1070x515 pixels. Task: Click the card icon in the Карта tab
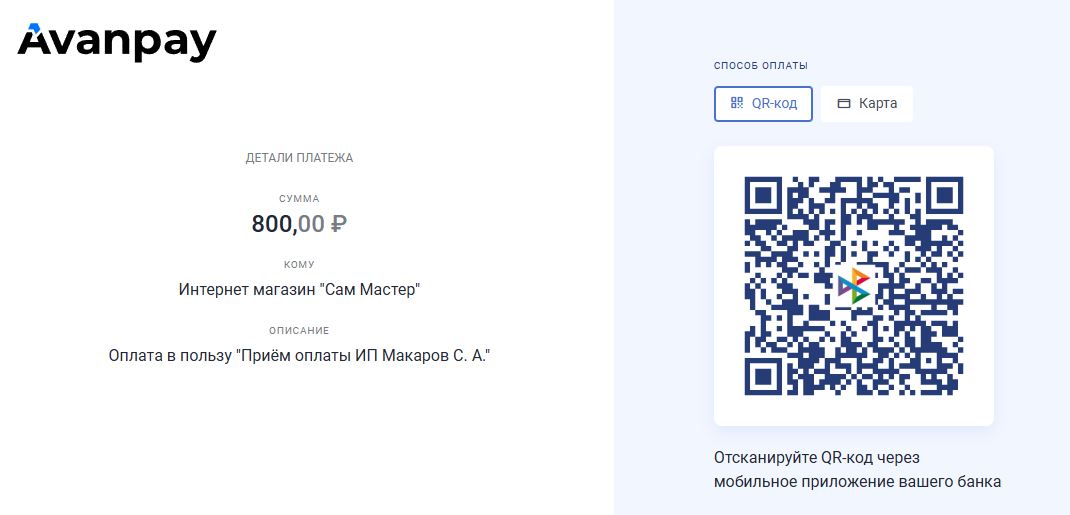click(844, 104)
